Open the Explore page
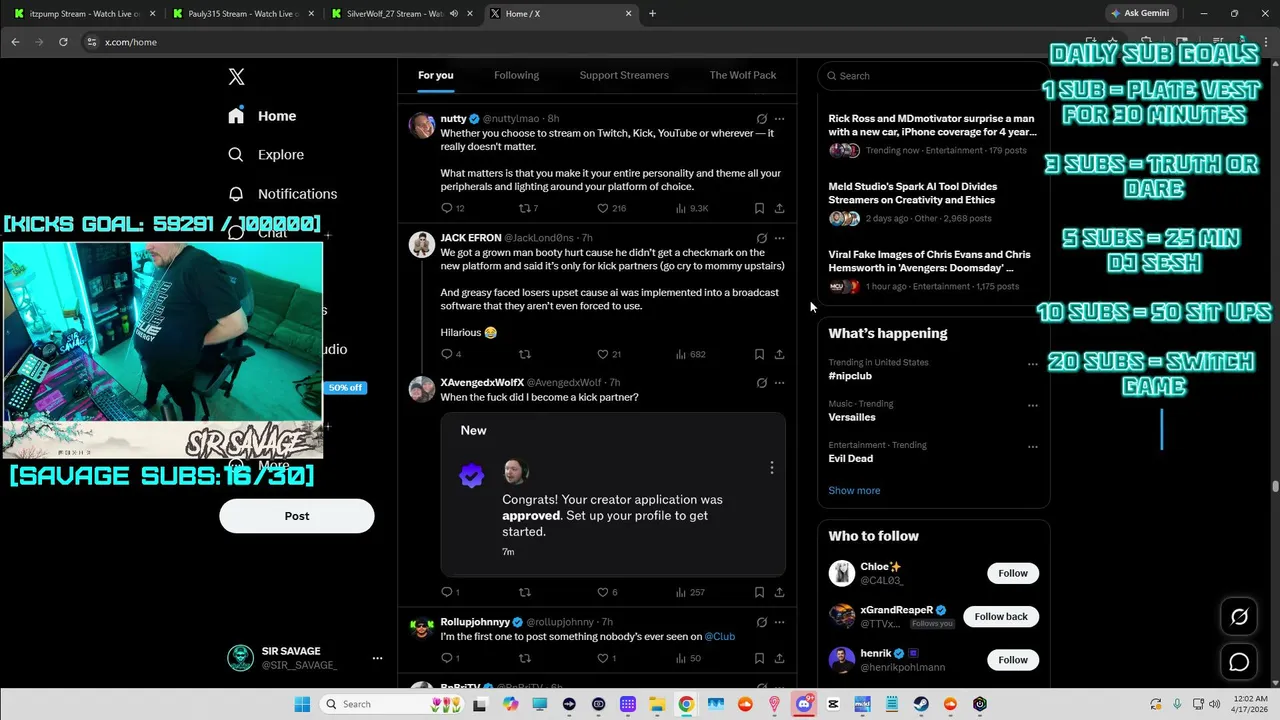Viewport: 1280px width, 720px height. coord(266,155)
